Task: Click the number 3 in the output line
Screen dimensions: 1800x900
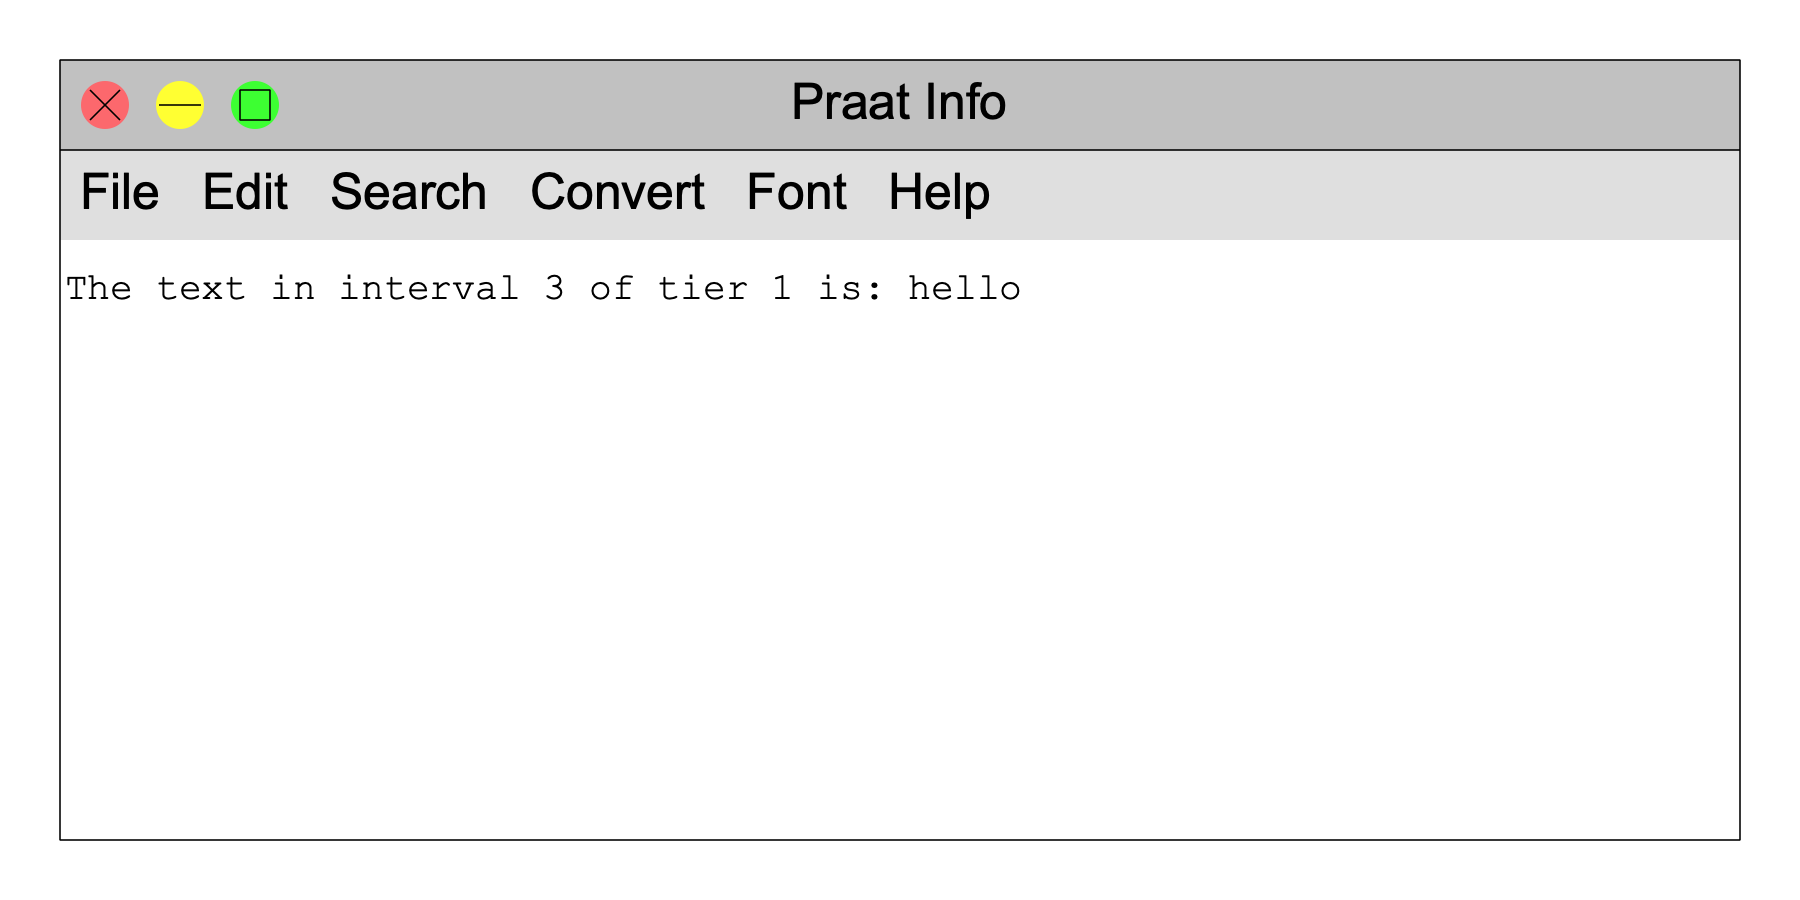Action: [x=554, y=288]
